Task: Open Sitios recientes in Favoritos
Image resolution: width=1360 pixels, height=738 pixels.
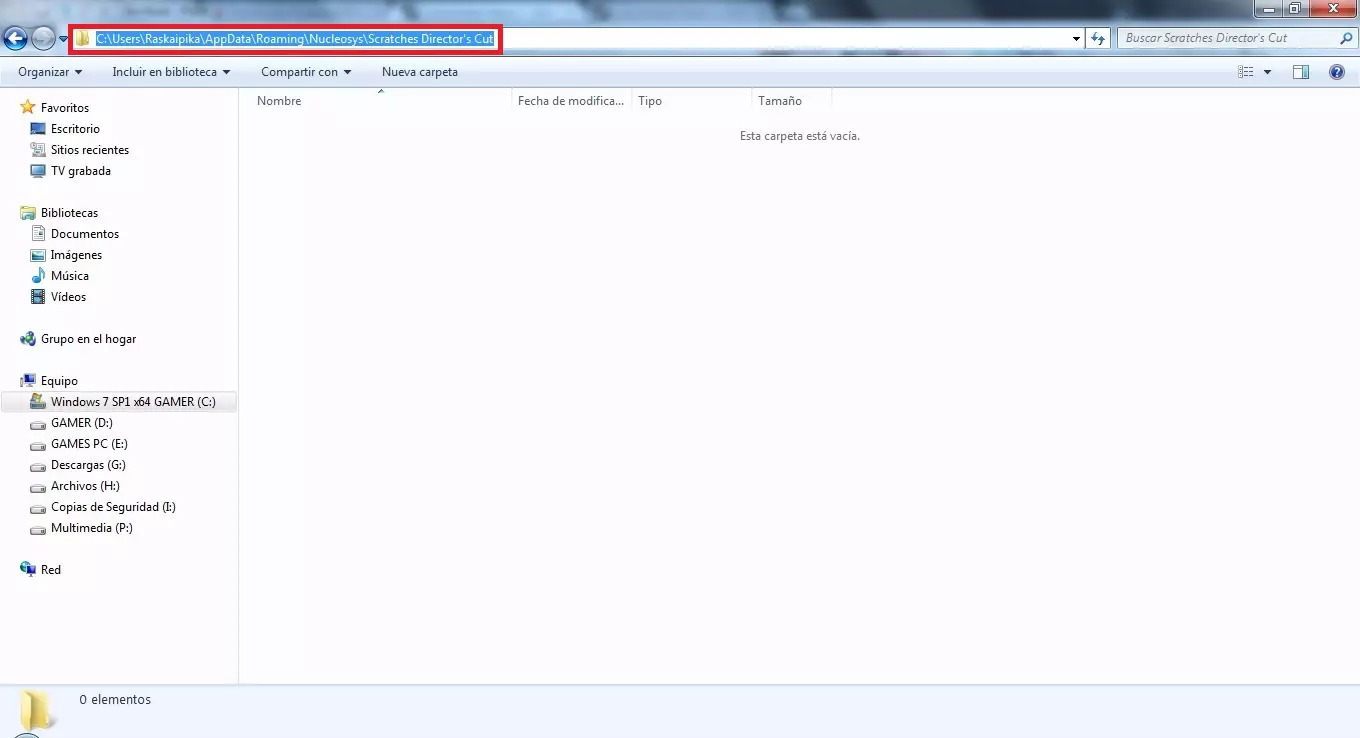Action: point(90,150)
